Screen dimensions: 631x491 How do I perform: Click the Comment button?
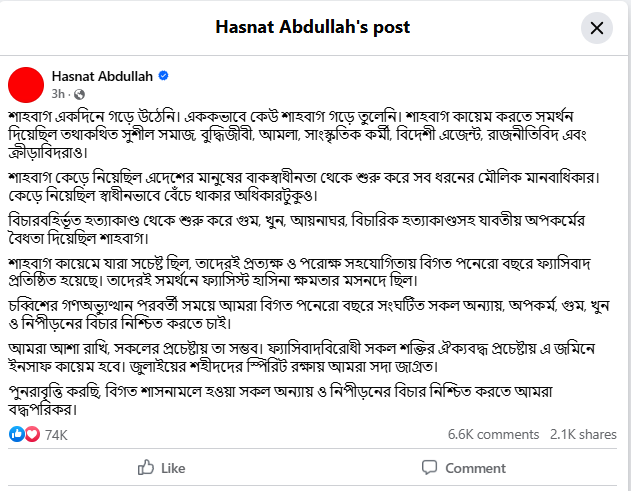pos(464,468)
